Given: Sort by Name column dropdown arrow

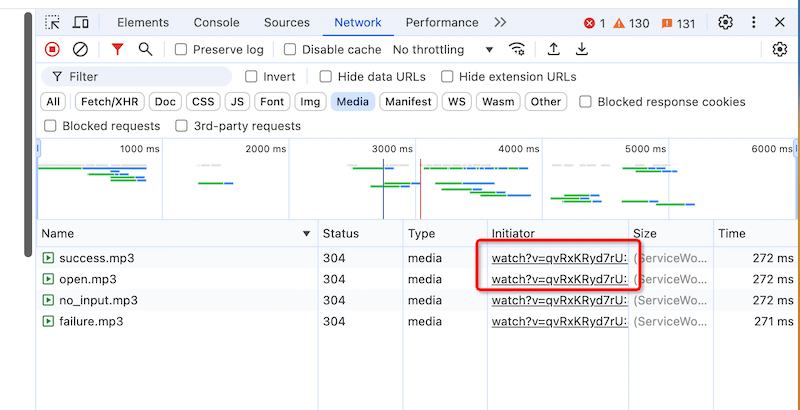Looking at the screenshot, I should 306,233.
